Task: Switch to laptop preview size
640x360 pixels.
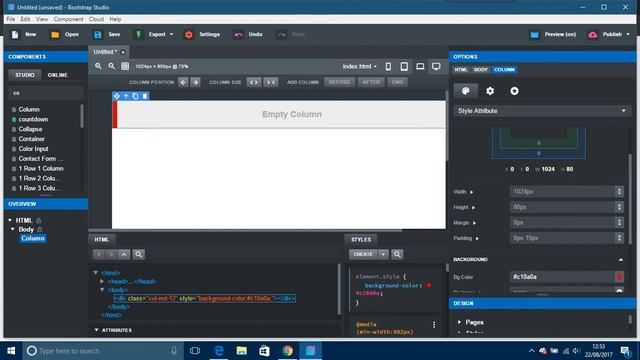Action: click(x=420, y=66)
